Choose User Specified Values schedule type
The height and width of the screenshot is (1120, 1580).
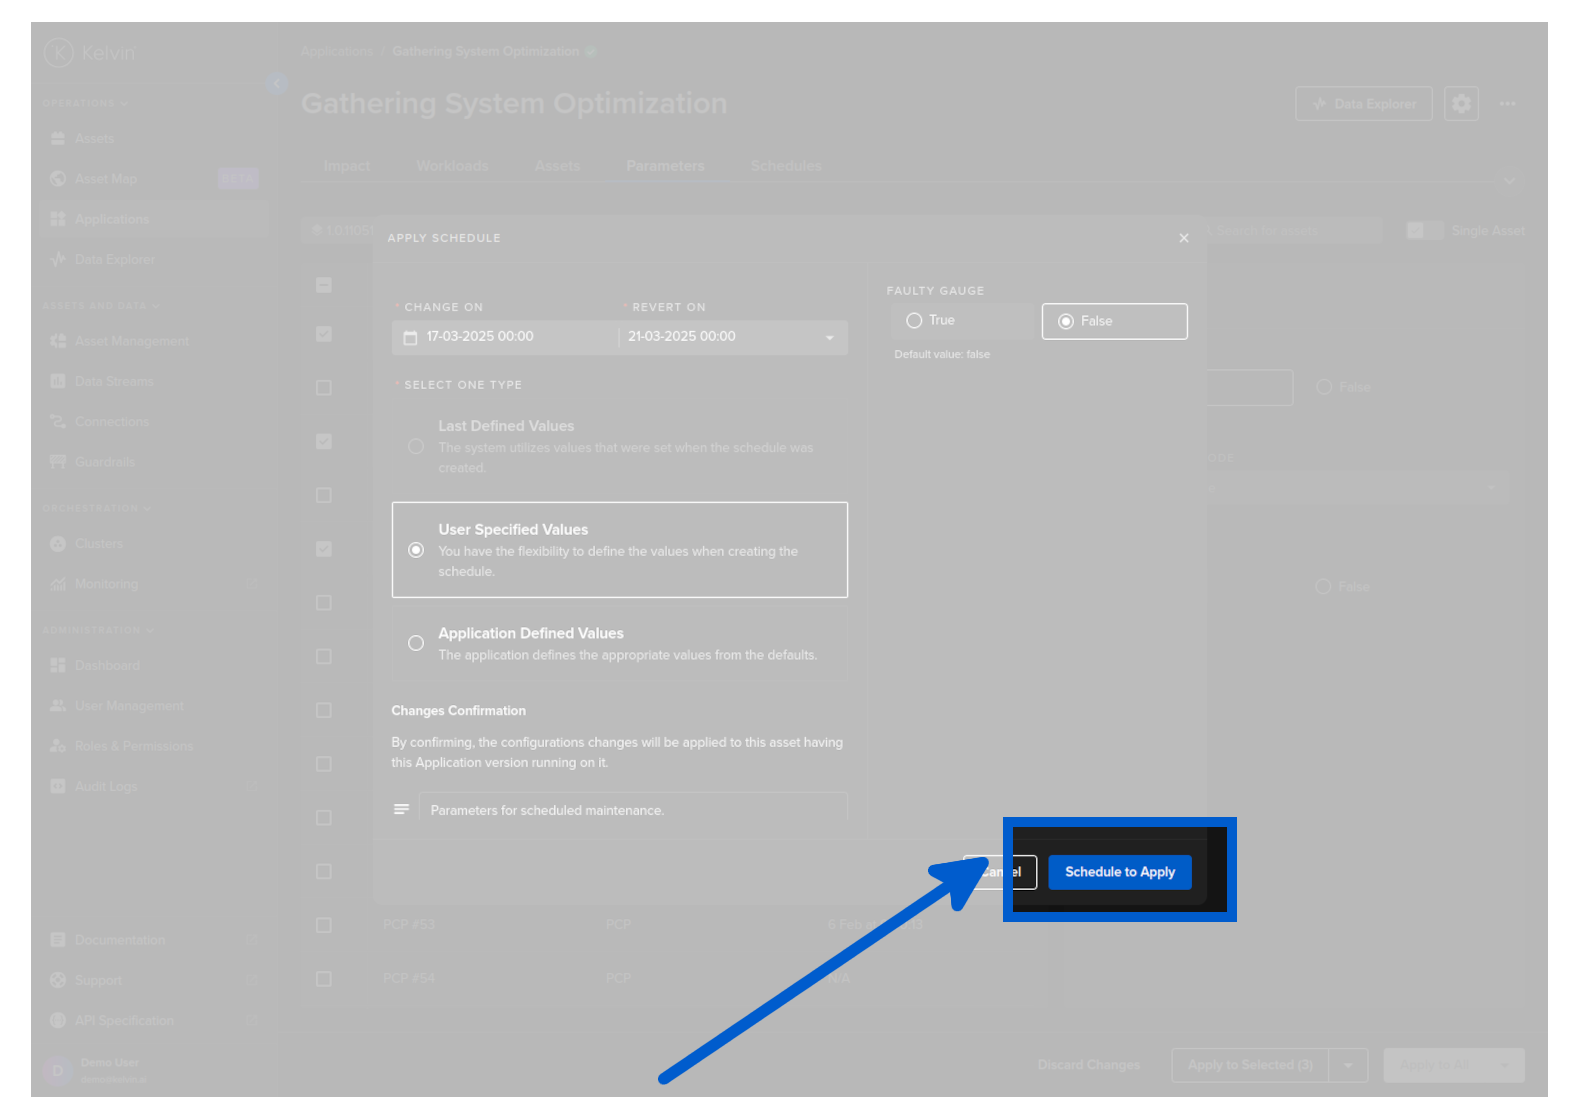click(x=416, y=550)
